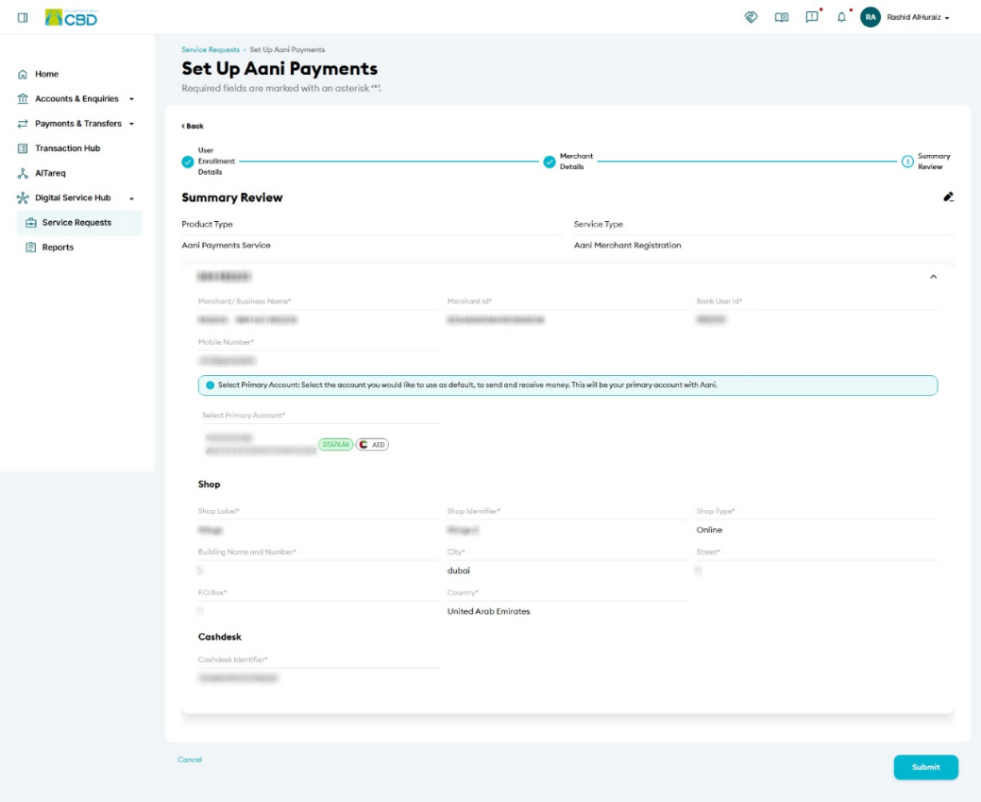
Task: Edit the summary with pencil icon
Action: [948, 197]
